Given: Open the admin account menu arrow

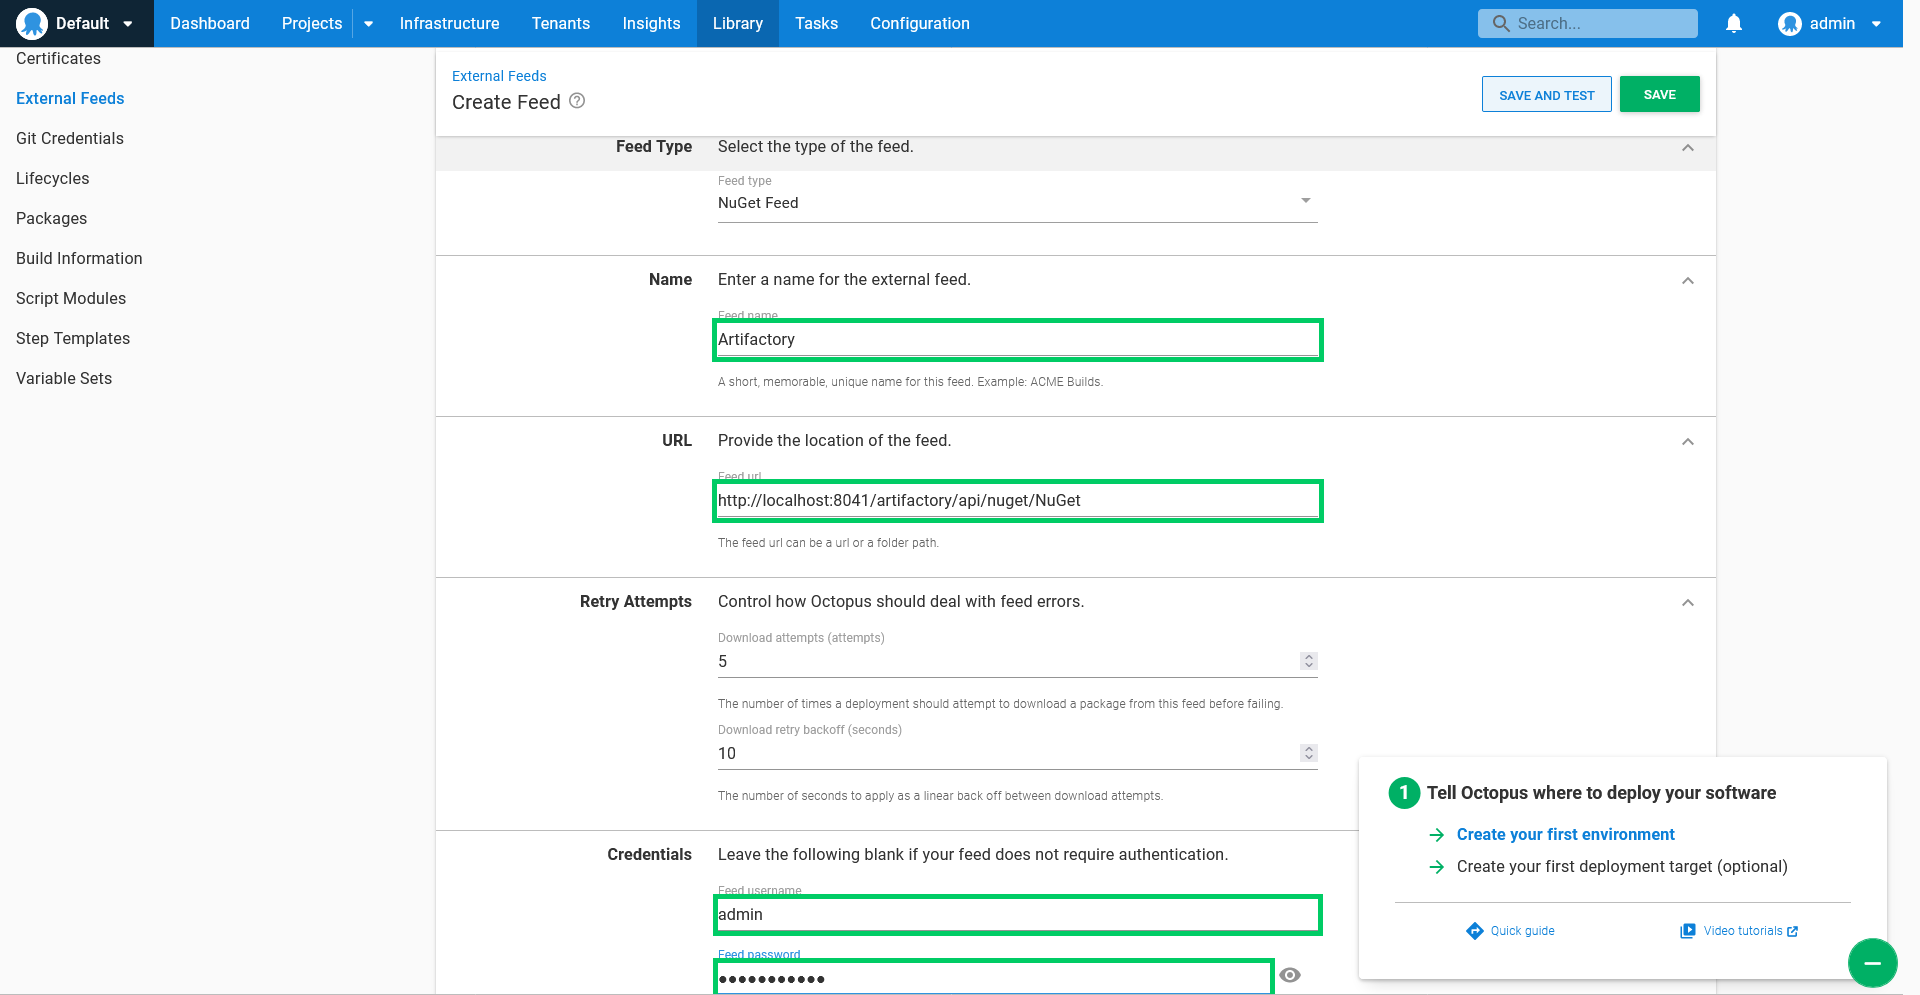Looking at the screenshot, I should point(1876,24).
